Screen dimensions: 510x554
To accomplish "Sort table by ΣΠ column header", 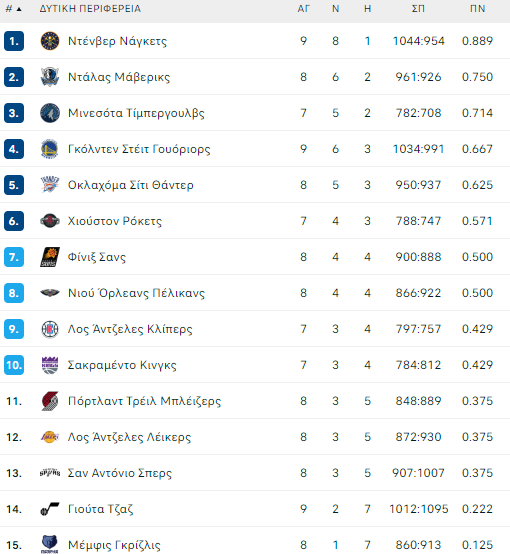I will [418, 9].
